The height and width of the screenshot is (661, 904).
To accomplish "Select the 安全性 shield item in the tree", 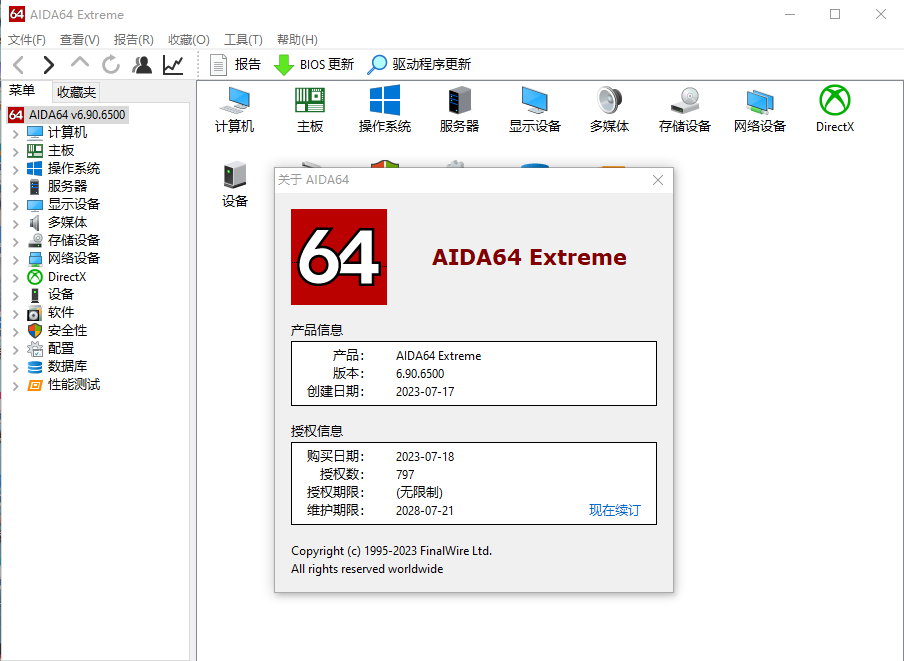I will (67, 331).
